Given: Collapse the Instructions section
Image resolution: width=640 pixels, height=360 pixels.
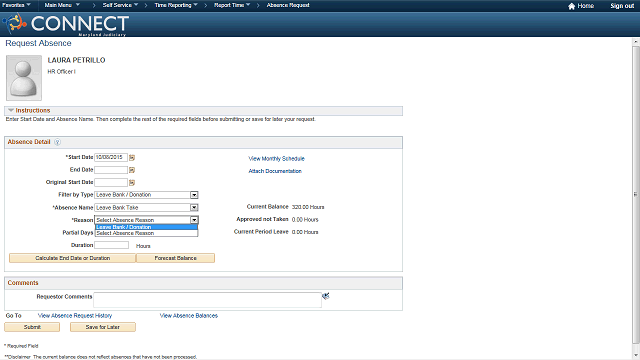Looking at the screenshot, I should click(11, 110).
